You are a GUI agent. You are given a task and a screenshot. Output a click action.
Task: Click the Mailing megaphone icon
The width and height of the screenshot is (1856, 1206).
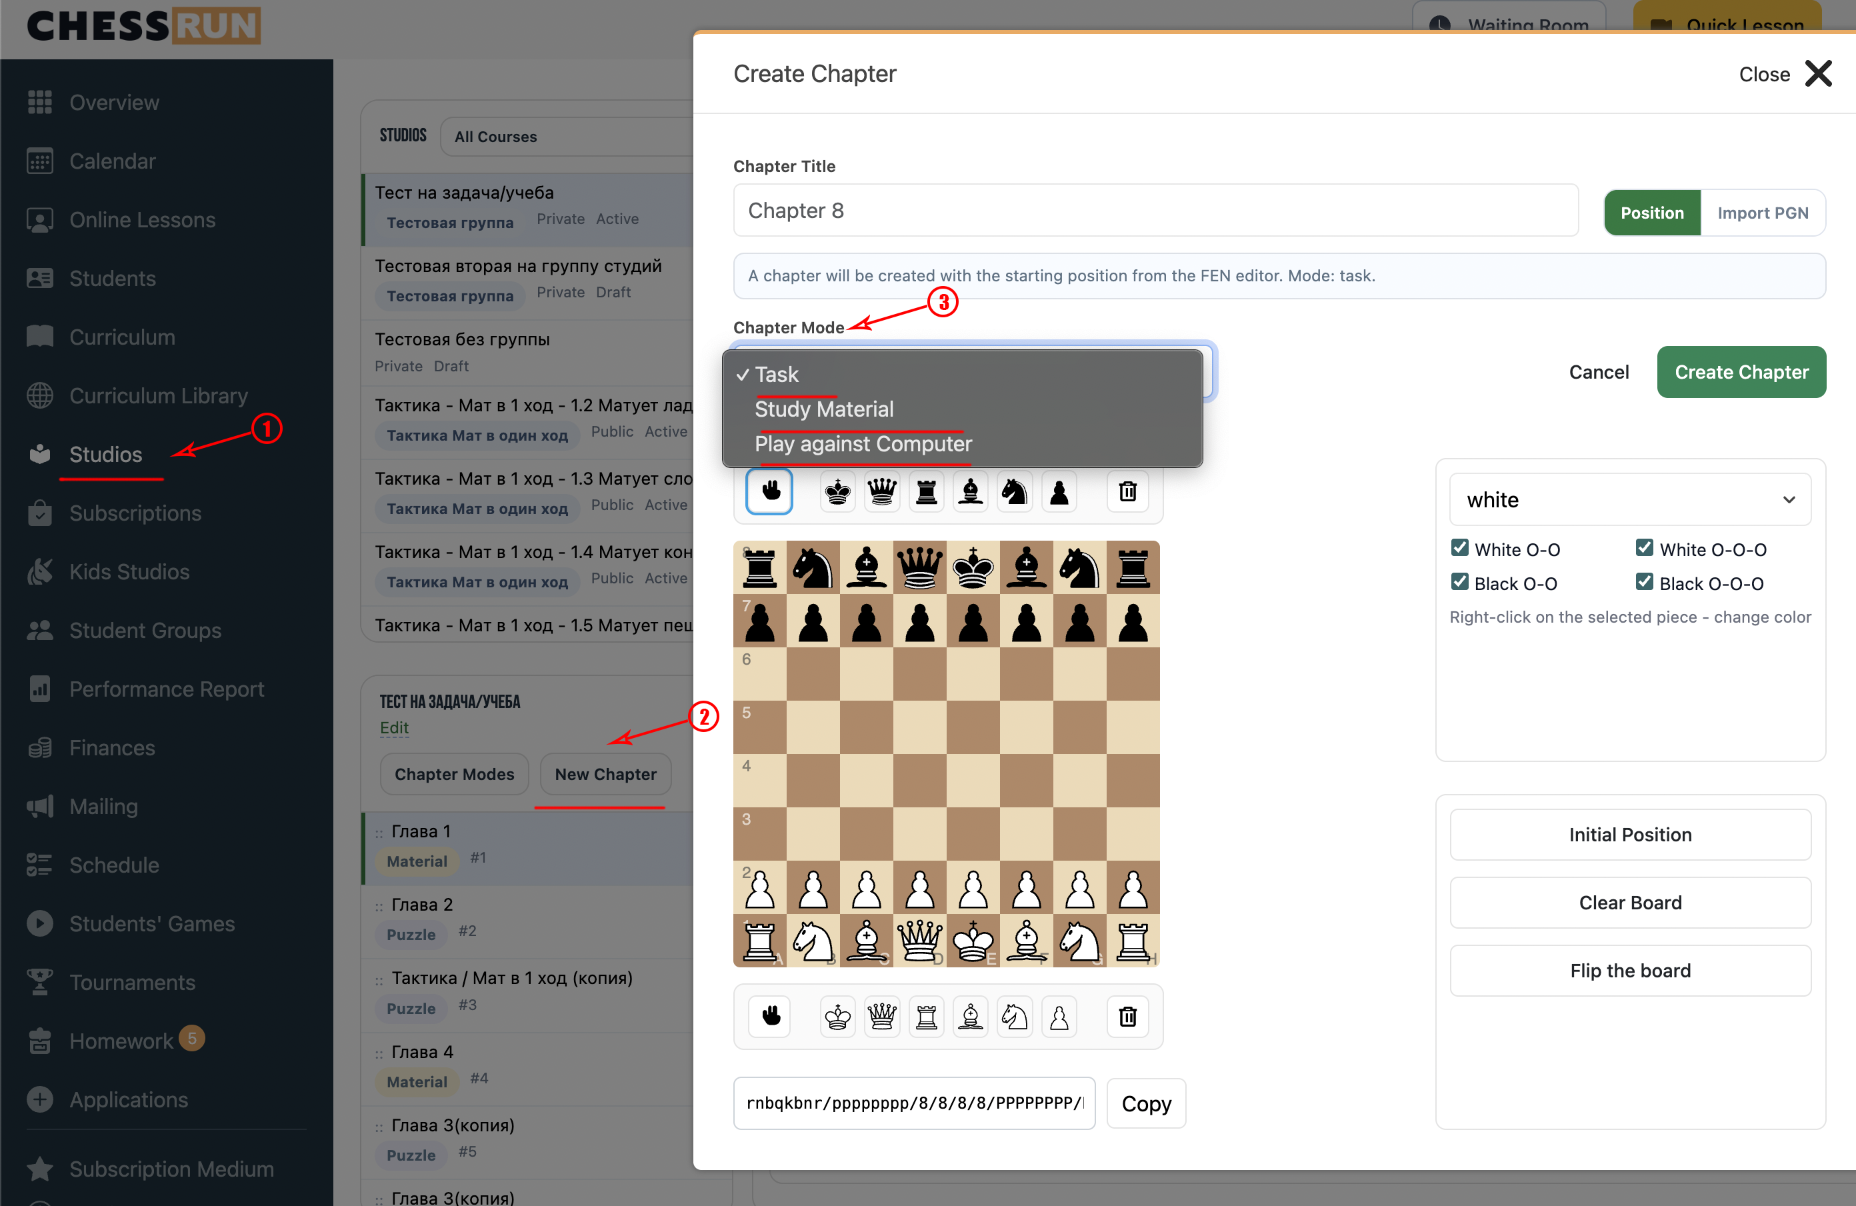pyautogui.click(x=40, y=806)
